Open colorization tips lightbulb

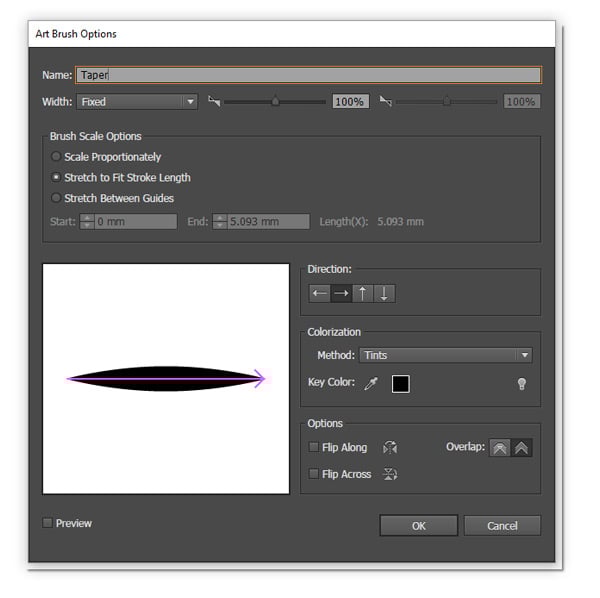click(x=522, y=383)
